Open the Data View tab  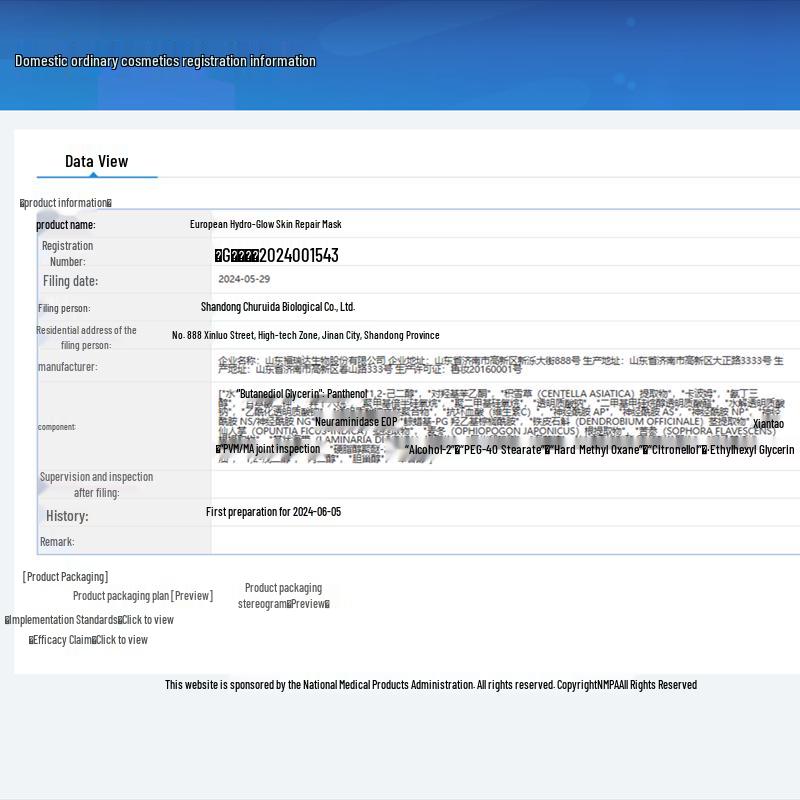pos(96,161)
